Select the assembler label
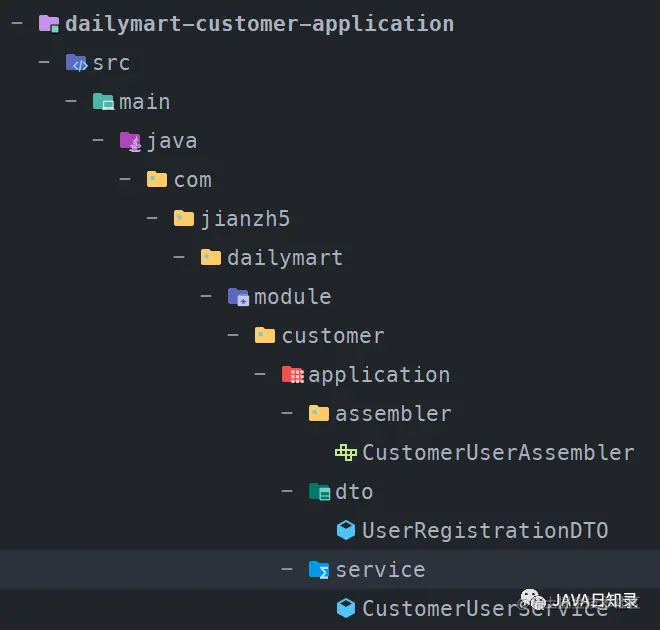Image resolution: width=660 pixels, height=630 pixels. coord(394,414)
